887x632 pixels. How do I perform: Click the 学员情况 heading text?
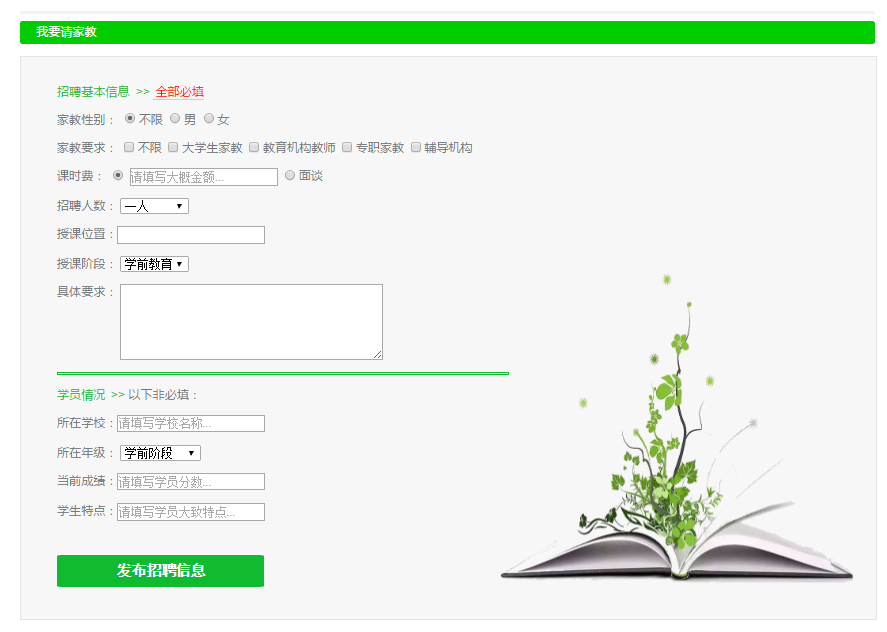pyautogui.click(x=81, y=395)
